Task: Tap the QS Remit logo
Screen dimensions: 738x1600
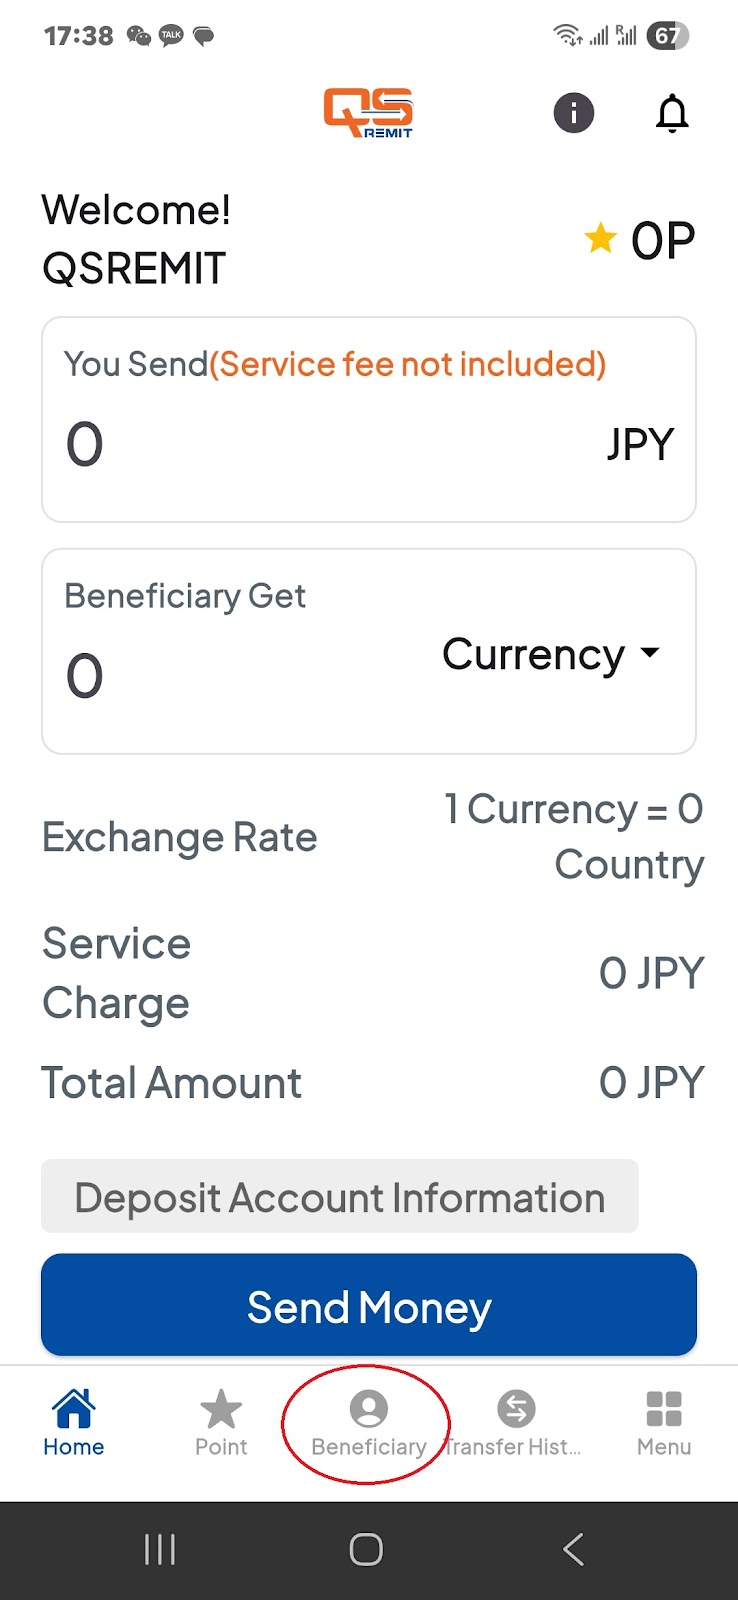Action: (x=368, y=112)
